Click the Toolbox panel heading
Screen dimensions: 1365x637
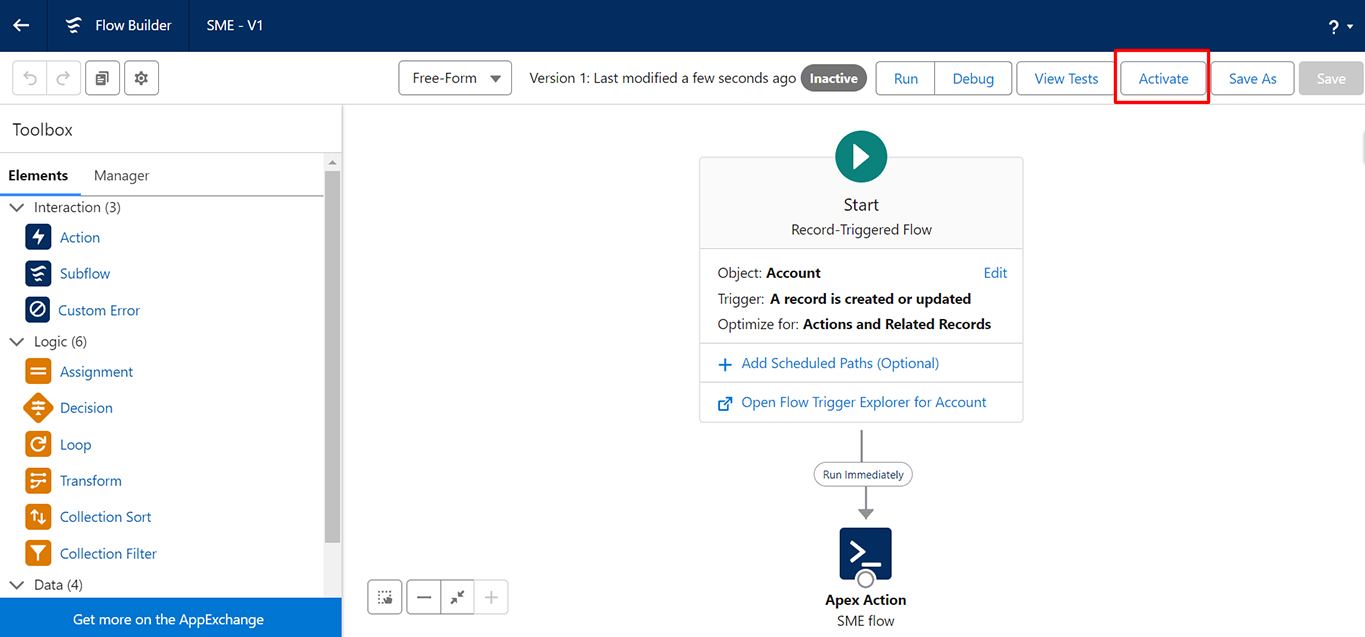click(43, 130)
